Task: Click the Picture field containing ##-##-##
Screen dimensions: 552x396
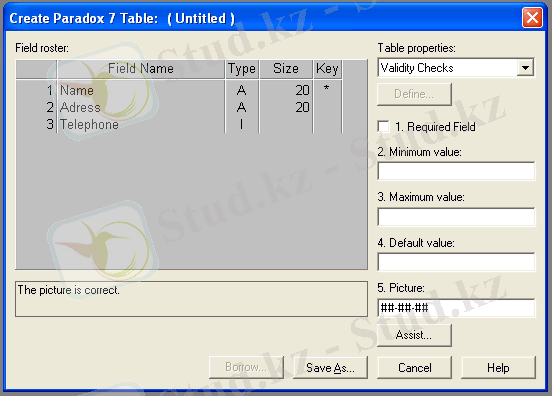Action: tap(456, 308)
